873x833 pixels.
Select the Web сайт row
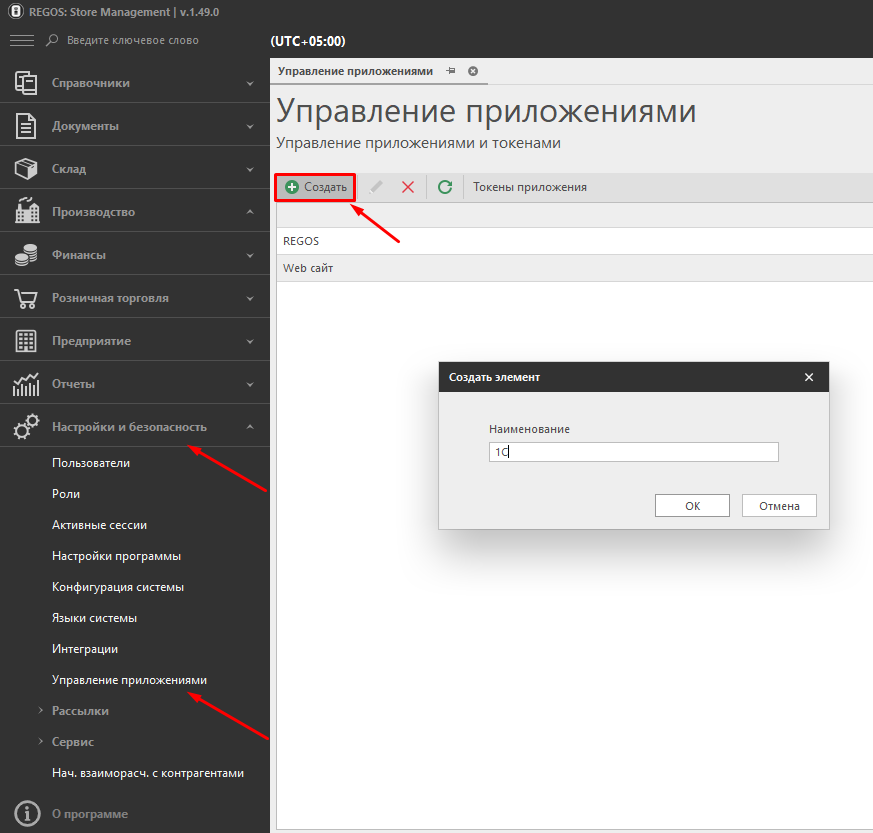point(575,268)
